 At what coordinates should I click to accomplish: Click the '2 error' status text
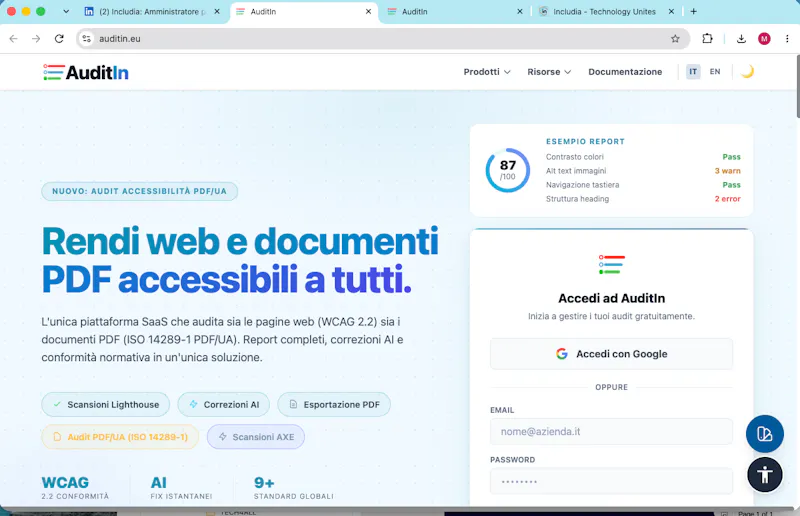(728, 199)
